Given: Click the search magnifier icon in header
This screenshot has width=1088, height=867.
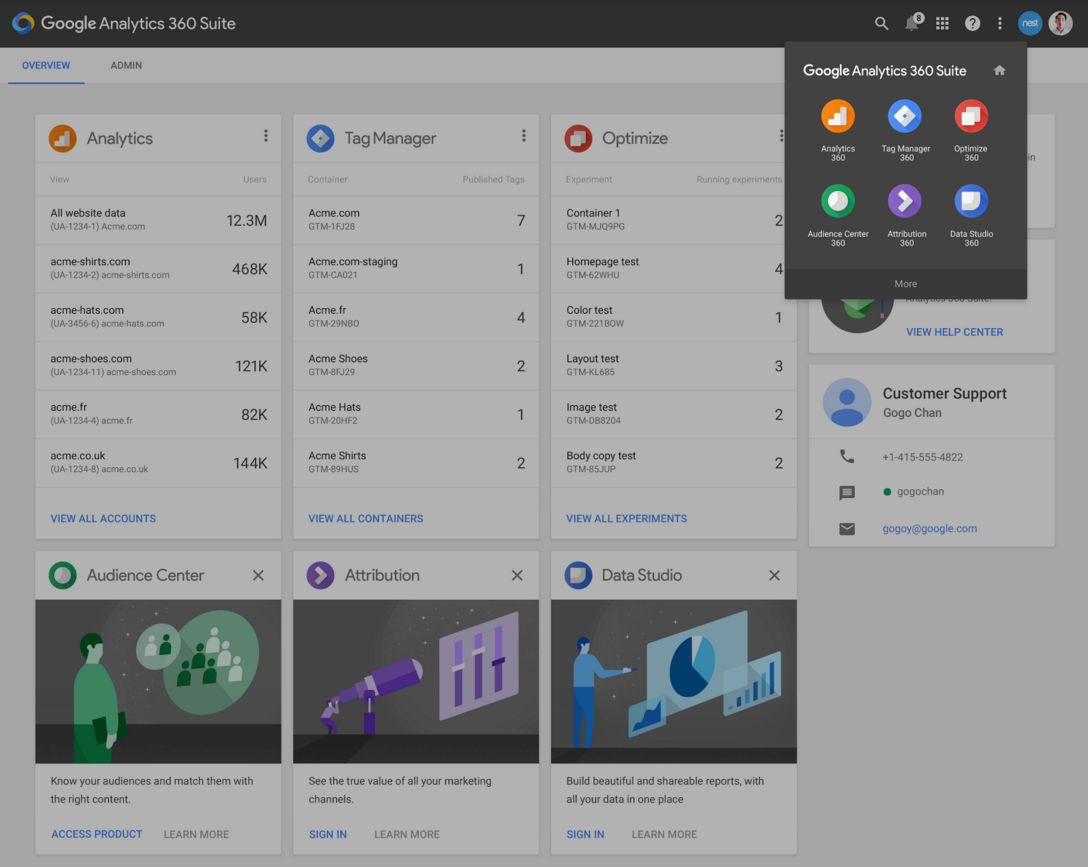Looking at the screenshot, I should point(881,24).
